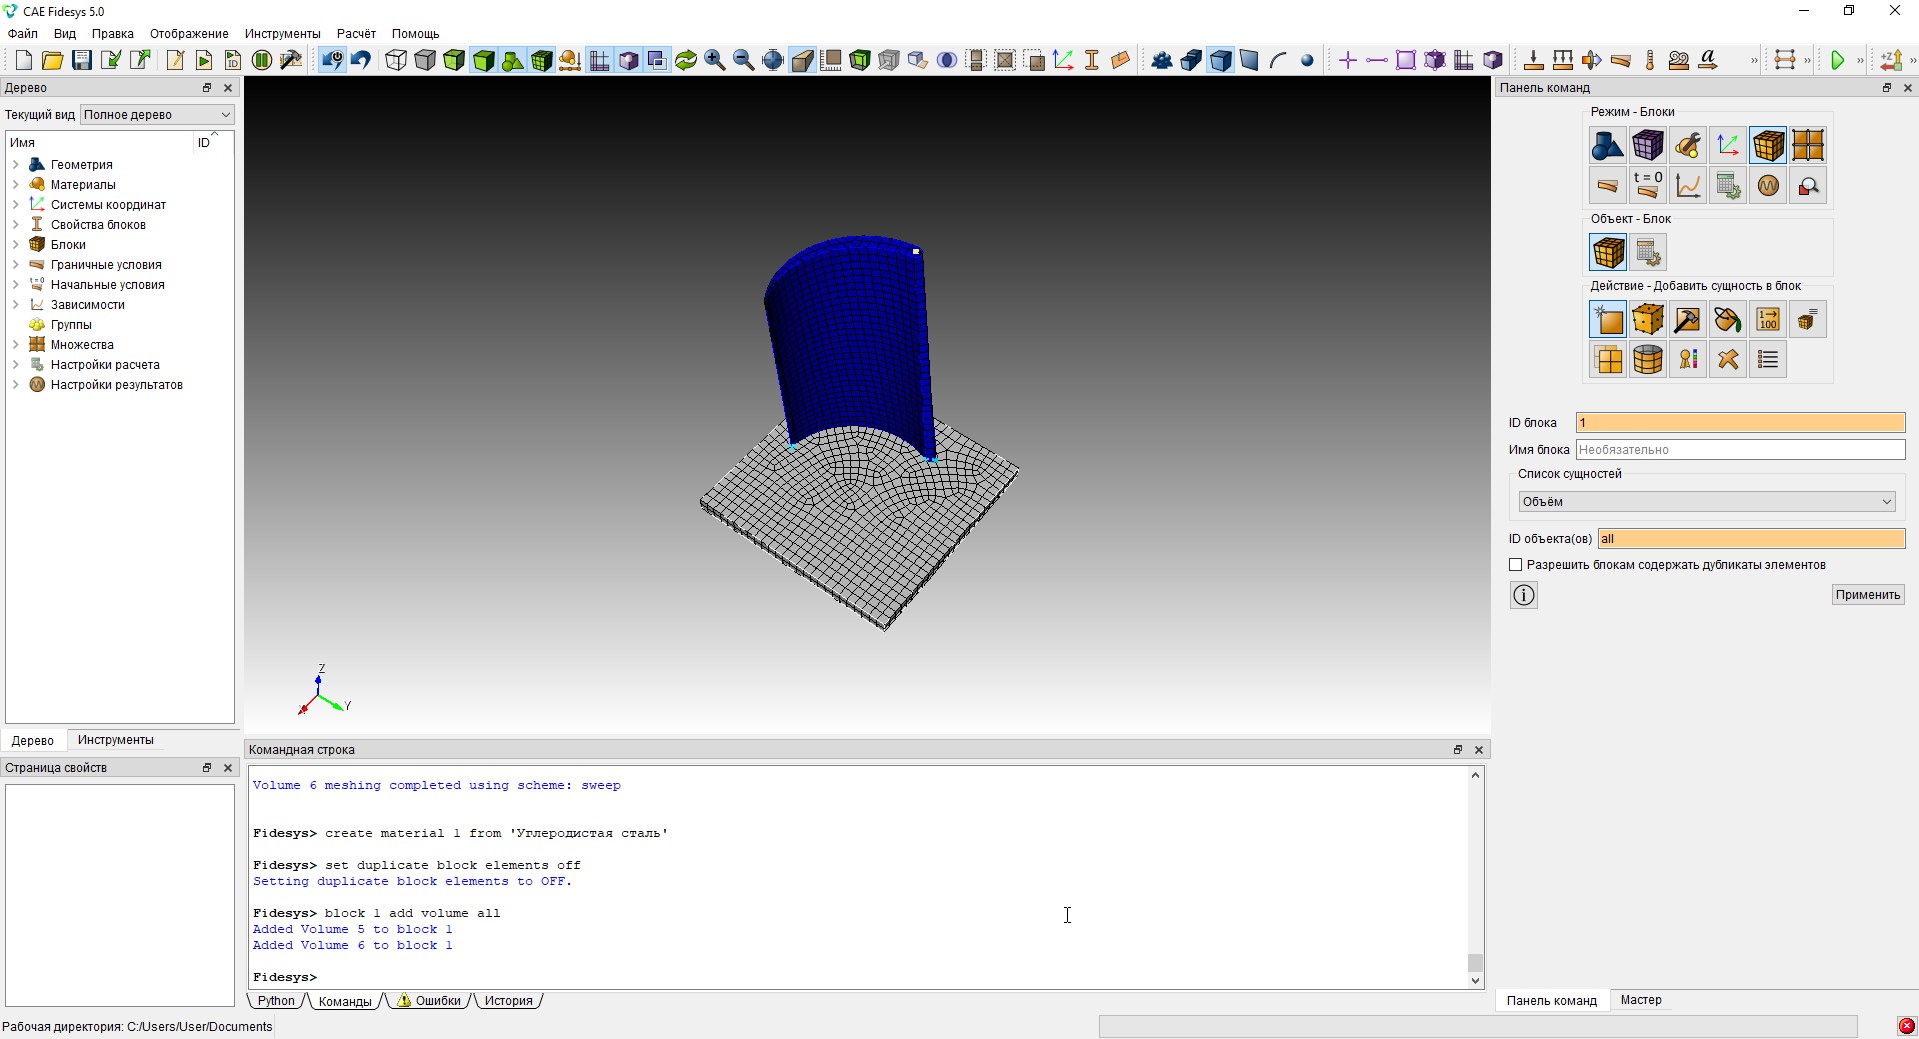Switch to the Инструменты tab
1919x1039 pixels.
click(116, 740)
